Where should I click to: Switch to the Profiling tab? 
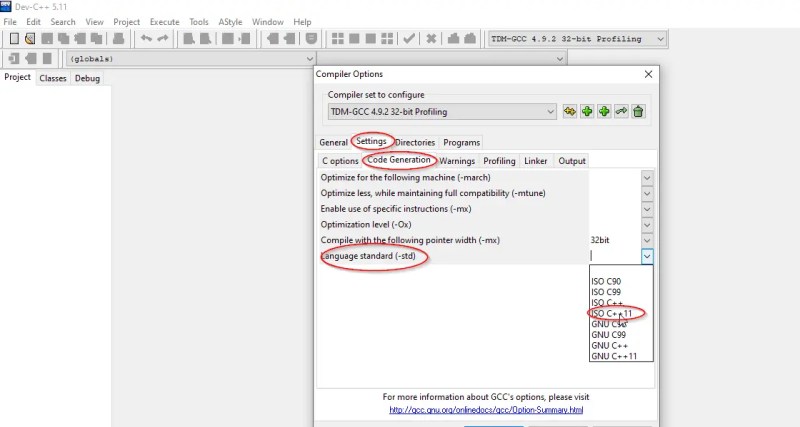(499, 161)
